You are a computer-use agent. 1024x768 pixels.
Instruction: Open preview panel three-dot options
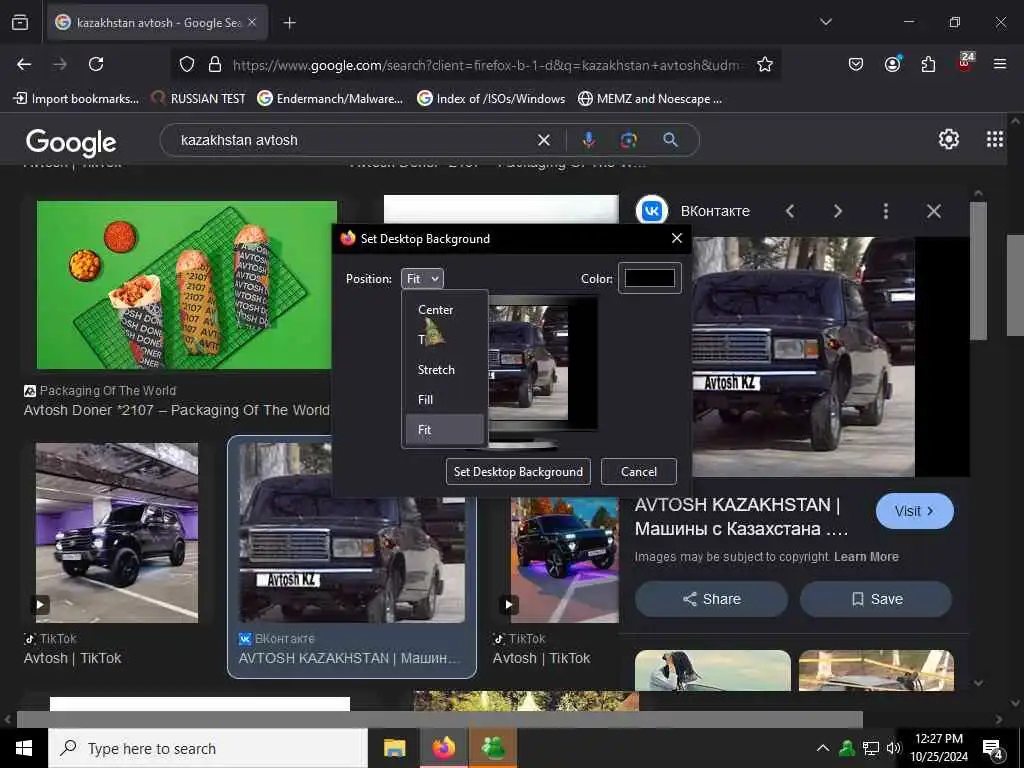[886, 211]
